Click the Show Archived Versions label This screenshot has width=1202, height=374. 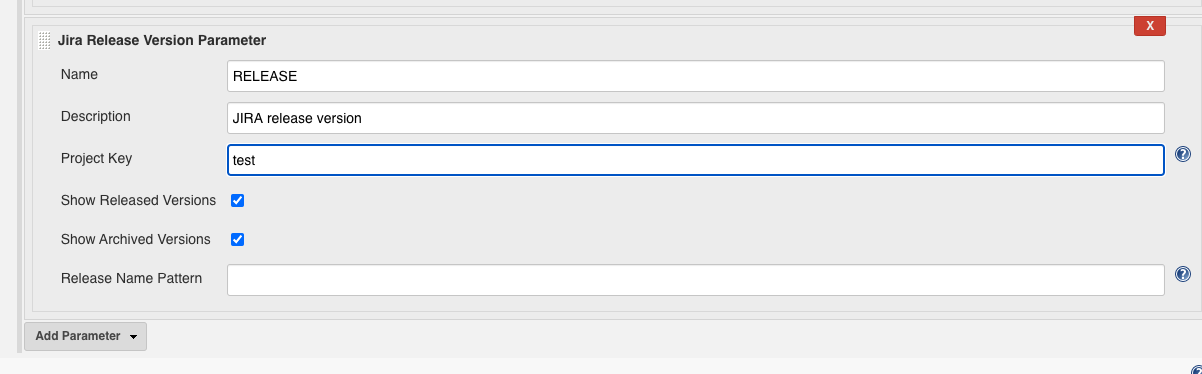(136, 239)
